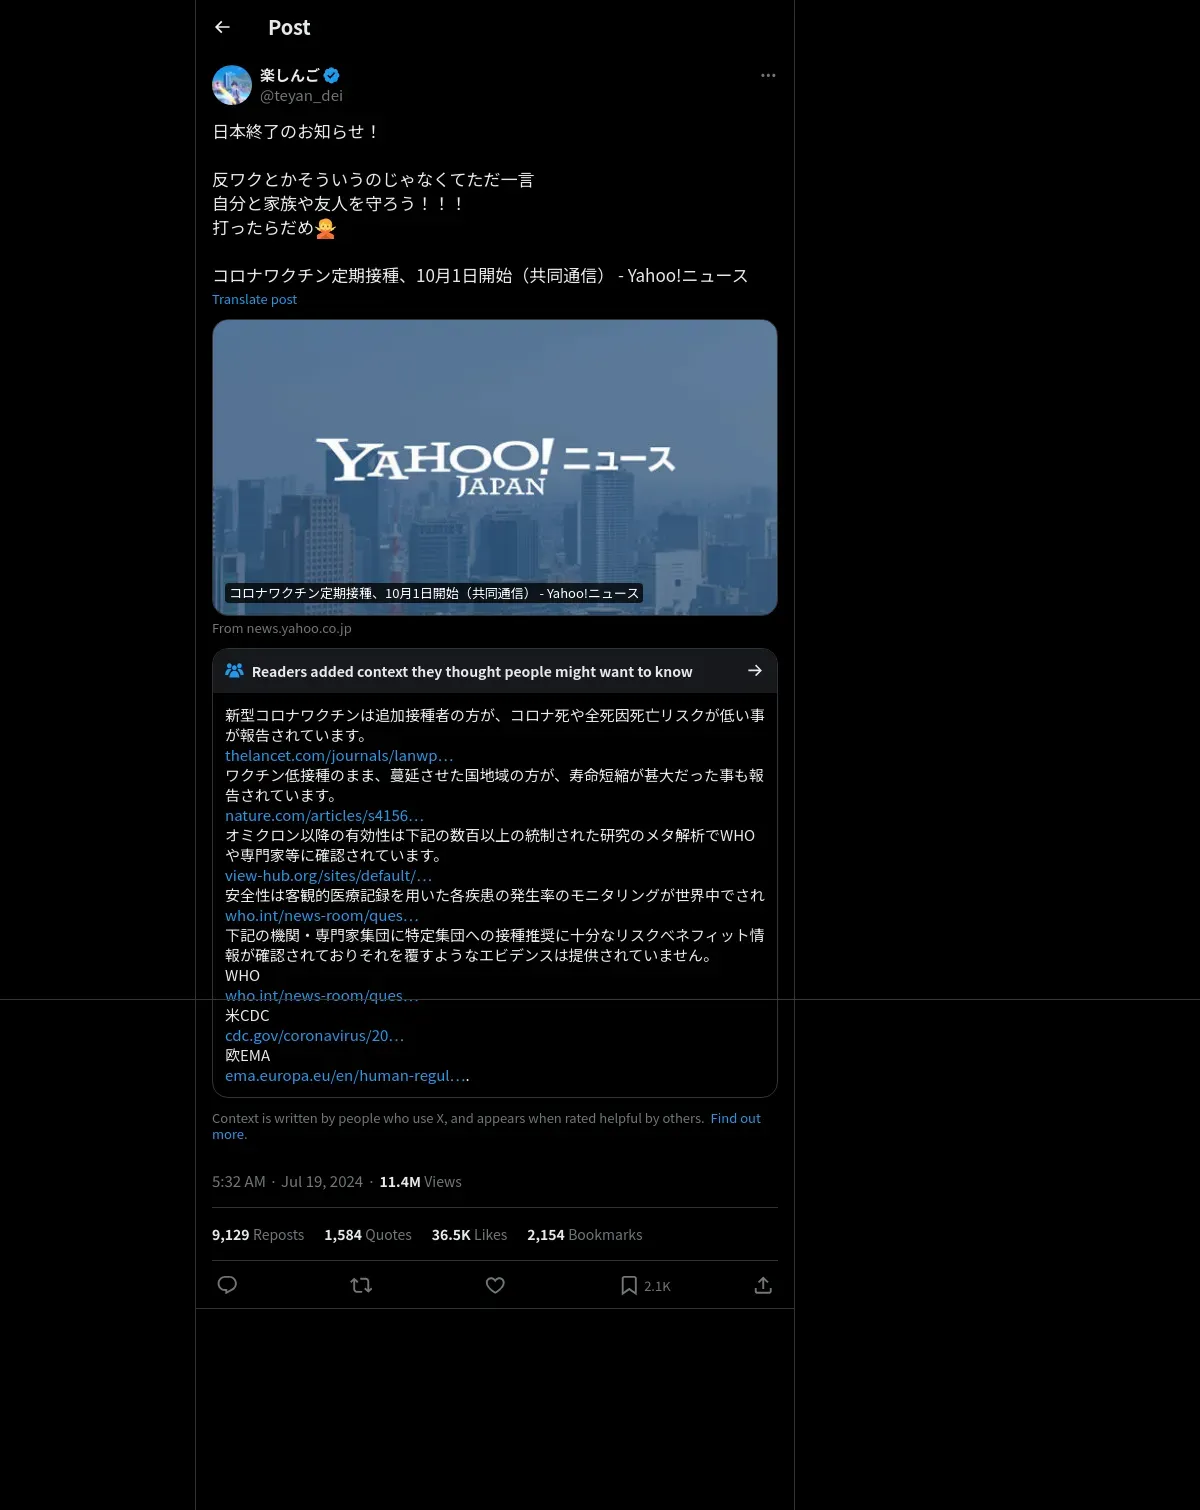
Task: Click the 5:32 AM · Jul 19, 2024 timestamp
Action: [287, 1182]
